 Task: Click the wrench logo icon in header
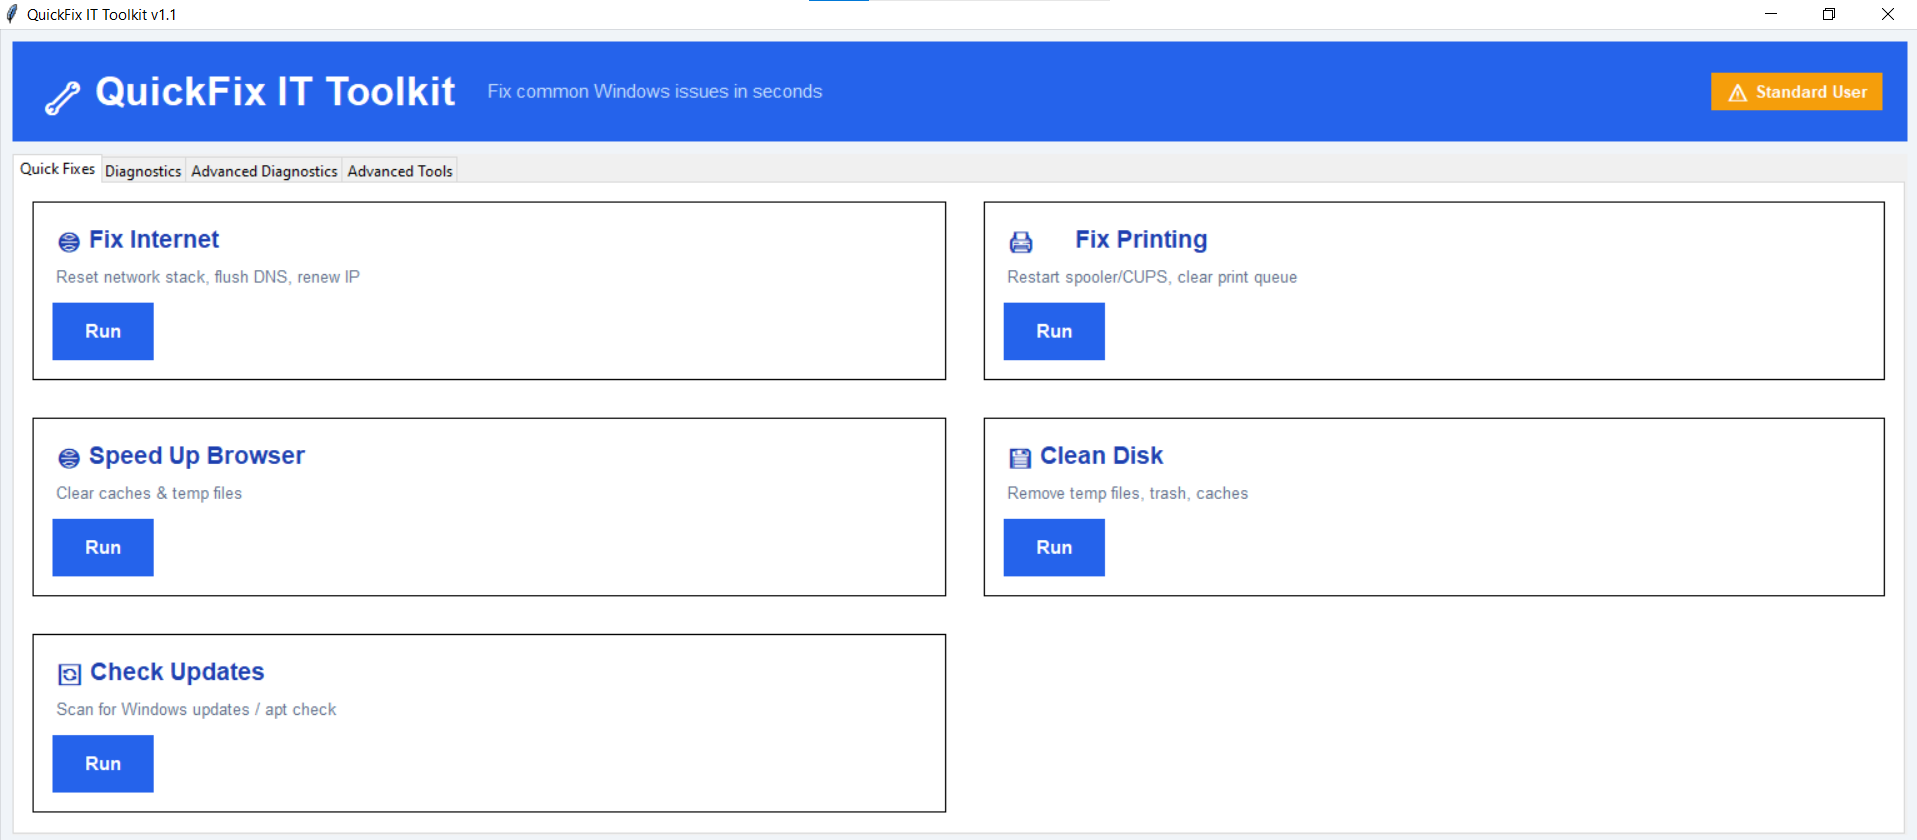click(62, 98)
